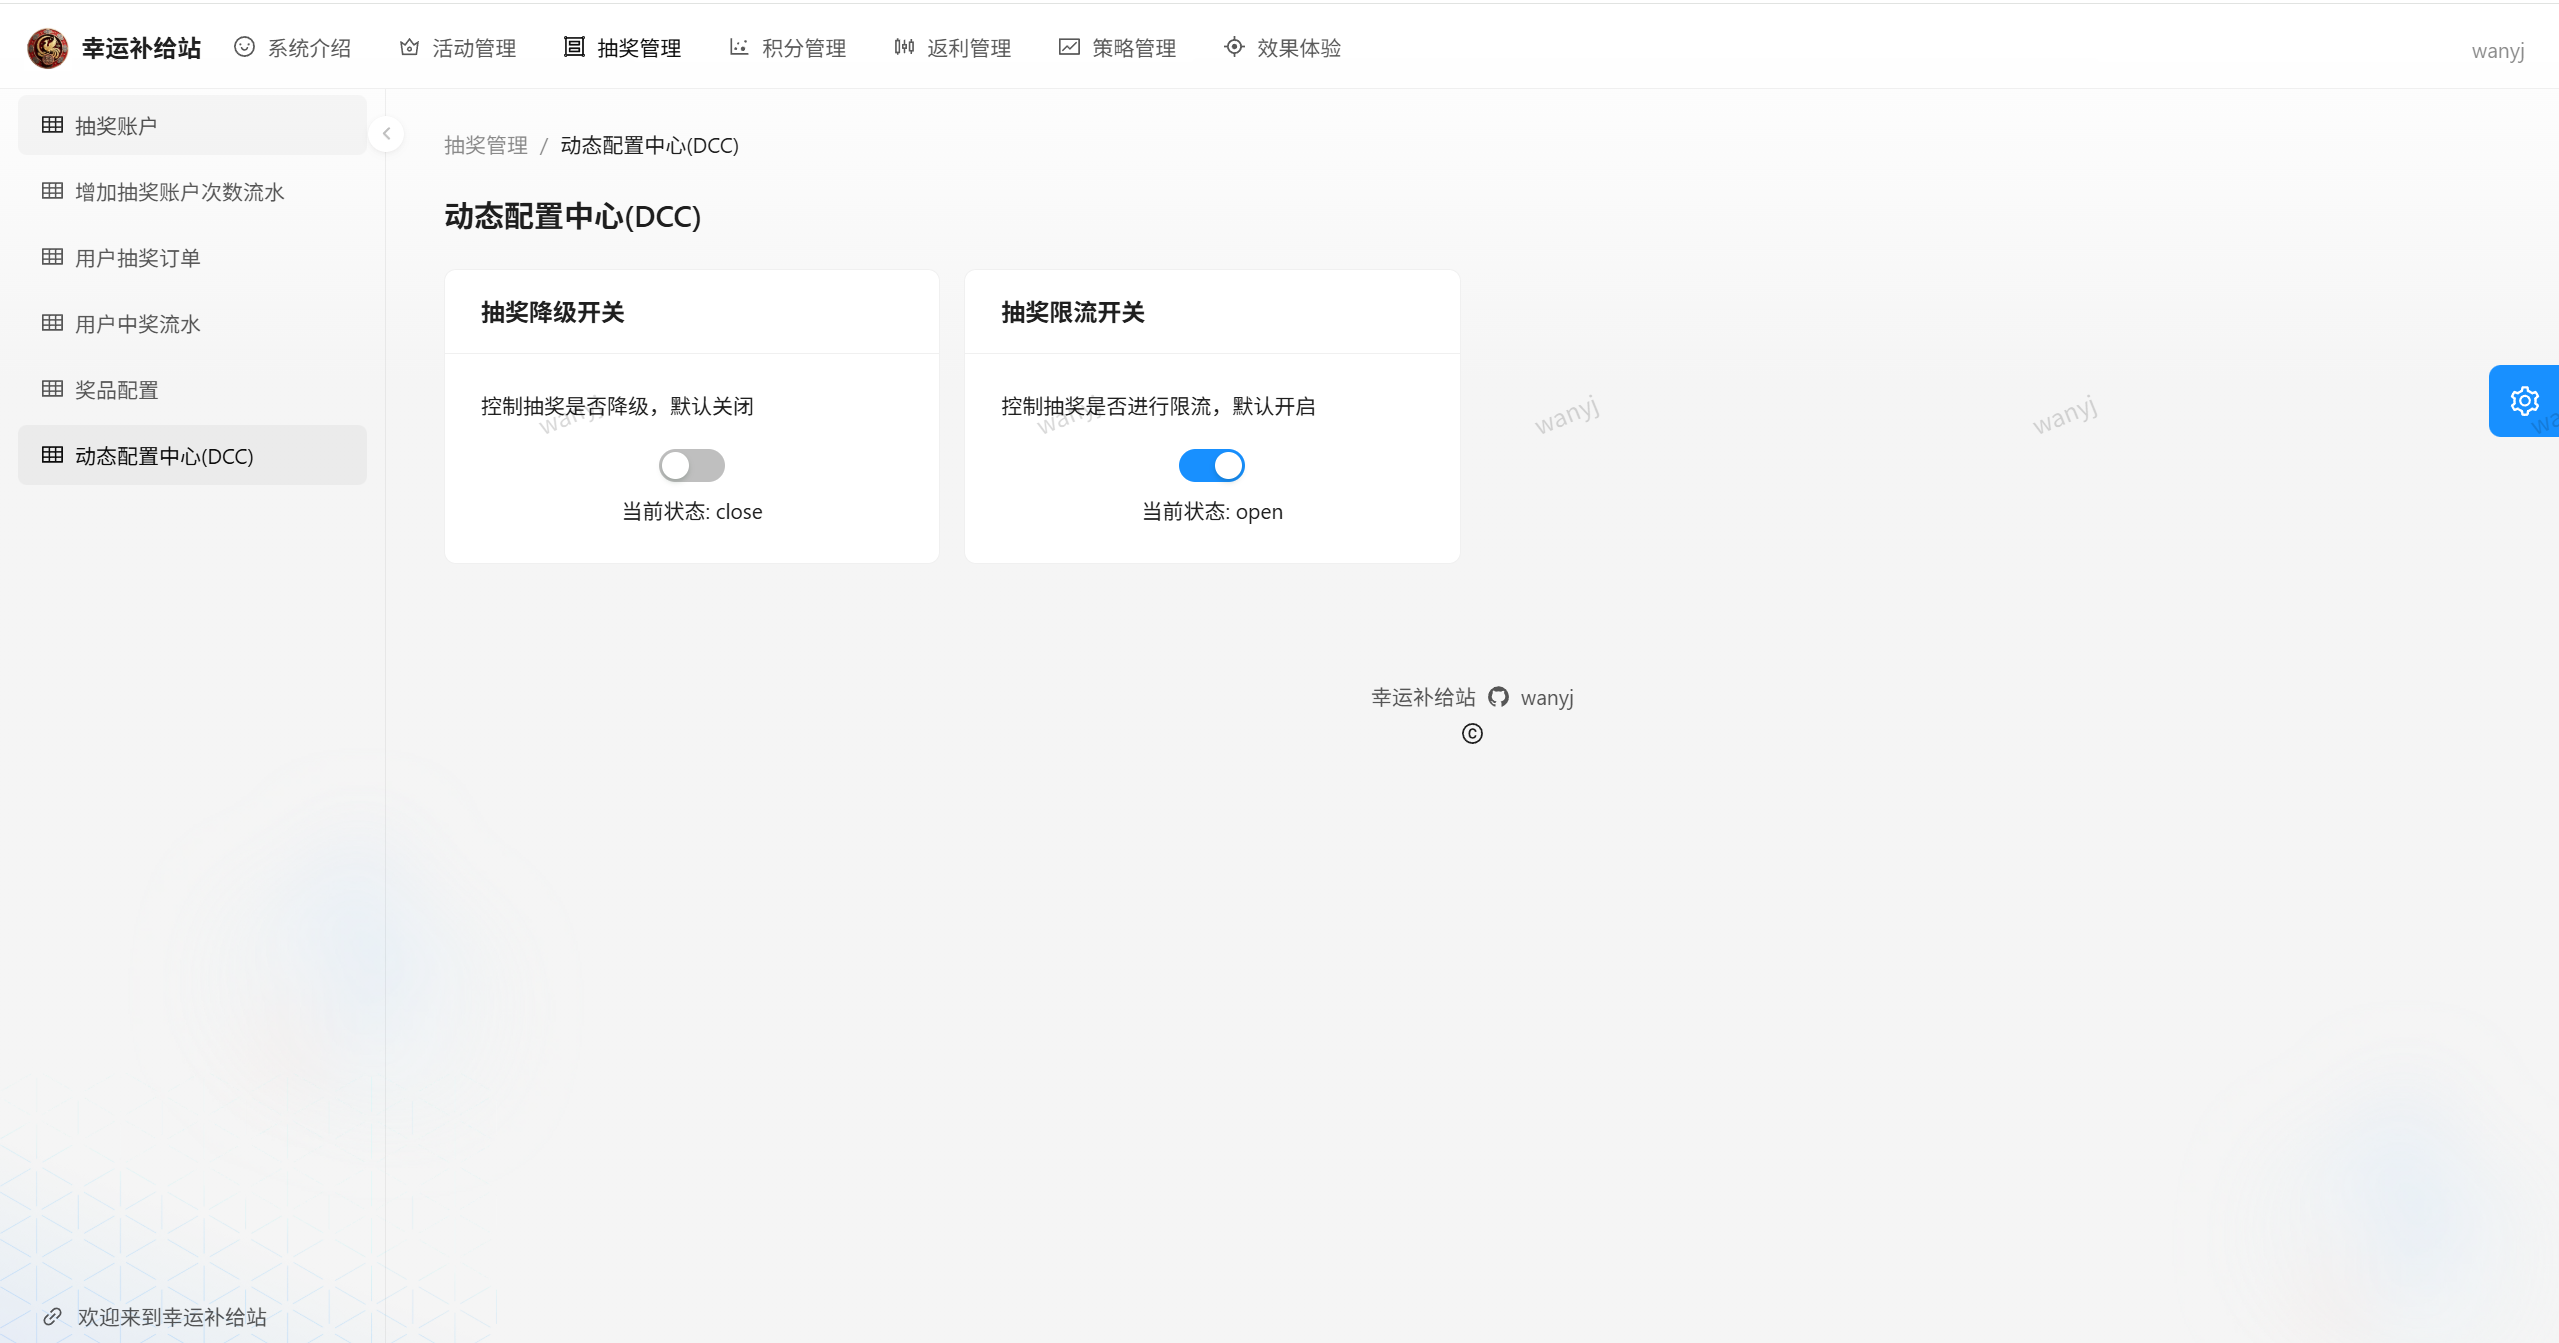This screenshot has width=2559, height=1343.
Task: Collapse the left sidebar with chevron
Action: (386, 133)
